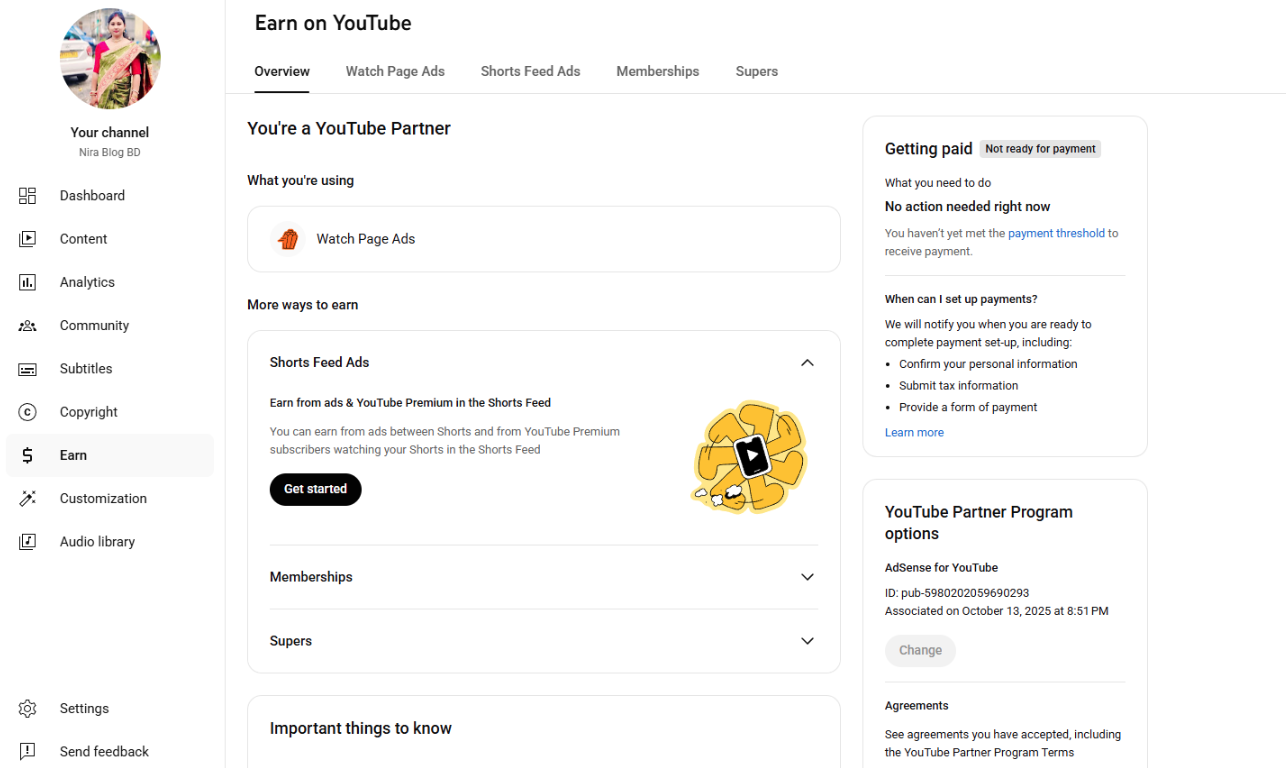The height and width of the screenshot is (768, 1286).
Task: Select the Content icon in the sidebar
Action: pos(27,238)
